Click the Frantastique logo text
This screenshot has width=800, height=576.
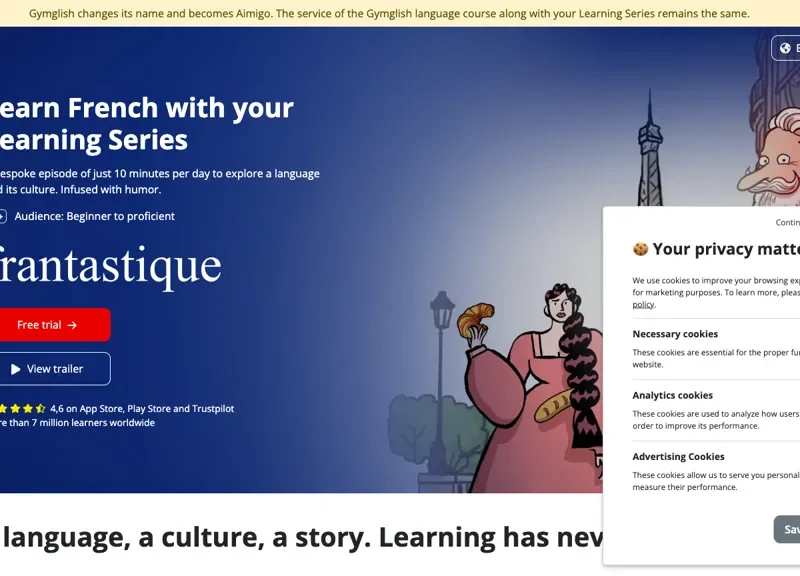point(108,266)
